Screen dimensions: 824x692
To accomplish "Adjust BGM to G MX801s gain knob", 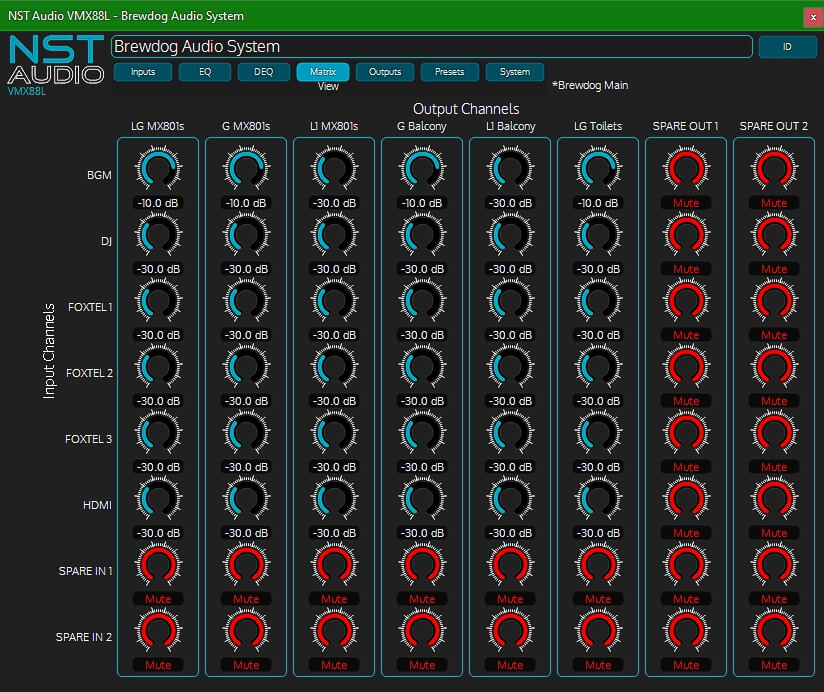I will [246, 169].
